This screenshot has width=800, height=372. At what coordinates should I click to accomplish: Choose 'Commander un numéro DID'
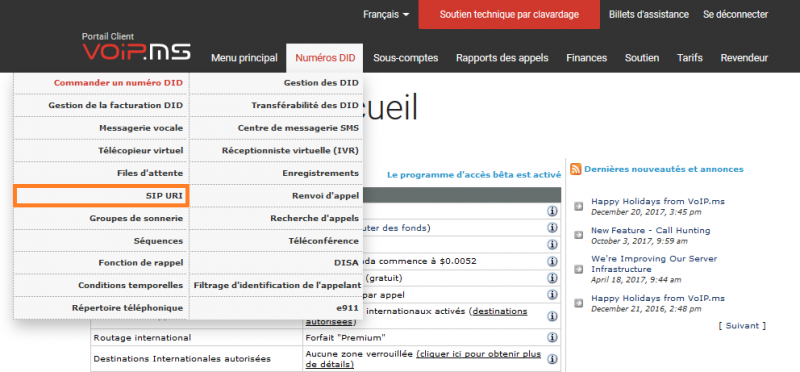click(101, 83)
